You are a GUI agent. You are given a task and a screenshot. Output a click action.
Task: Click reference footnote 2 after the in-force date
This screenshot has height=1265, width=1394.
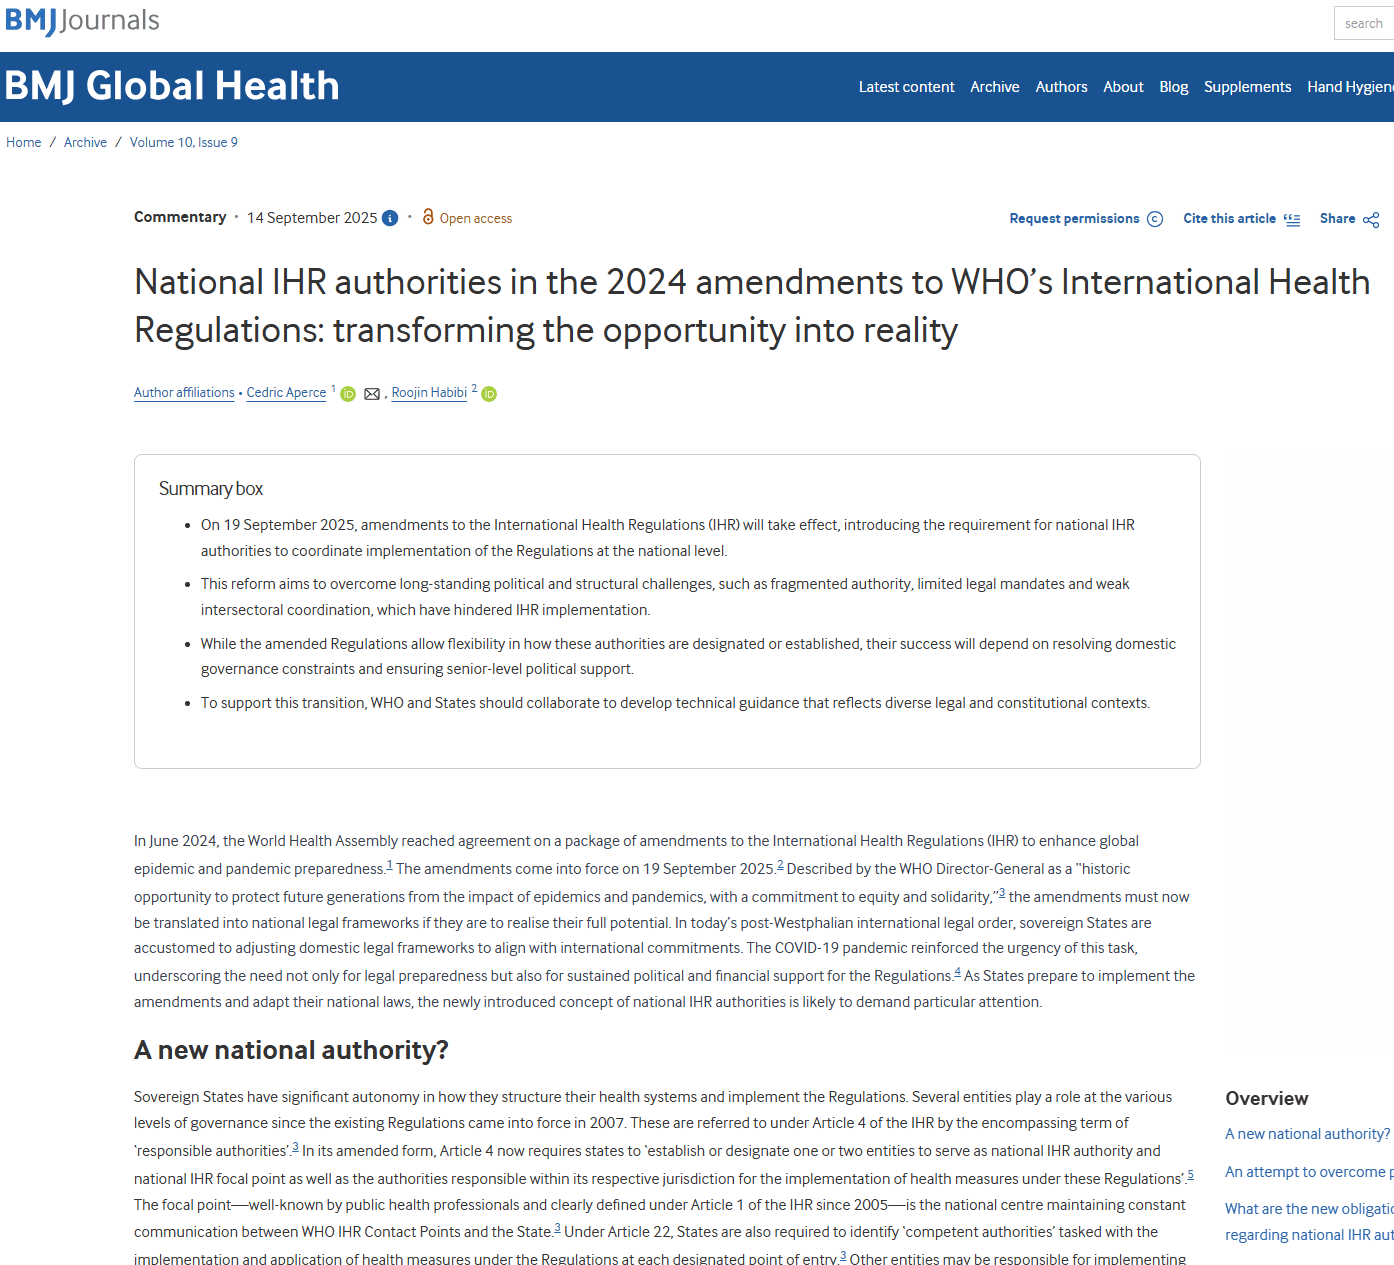point(782,864)
